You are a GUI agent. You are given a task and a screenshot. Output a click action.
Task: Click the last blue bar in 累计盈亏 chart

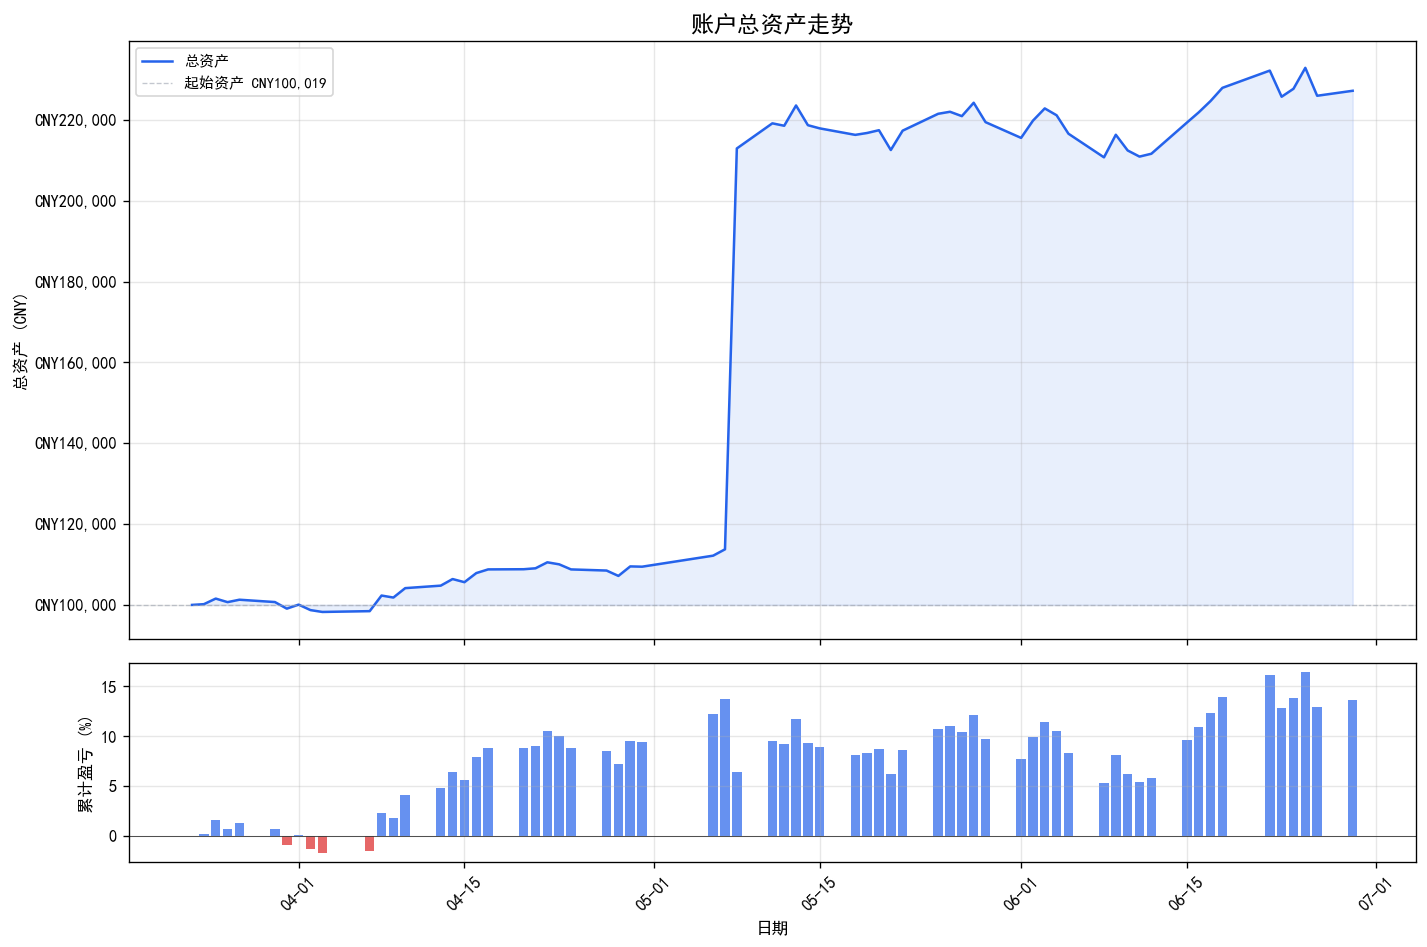point(1352,768)
